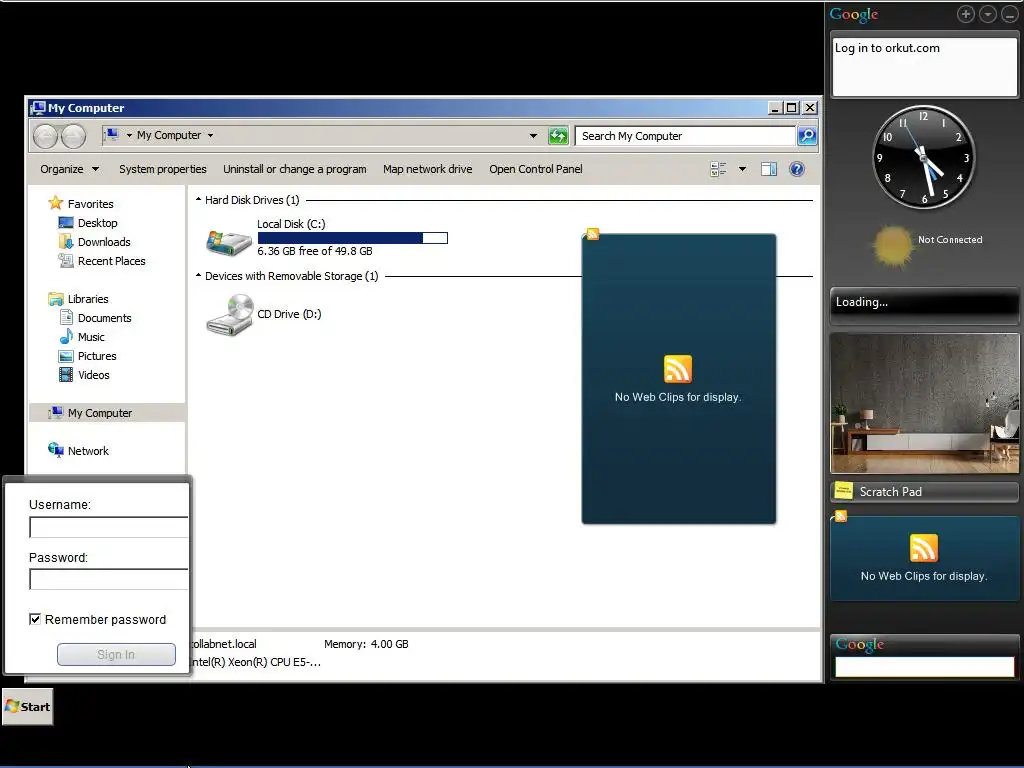Click Map network drive

coord(428,169)
